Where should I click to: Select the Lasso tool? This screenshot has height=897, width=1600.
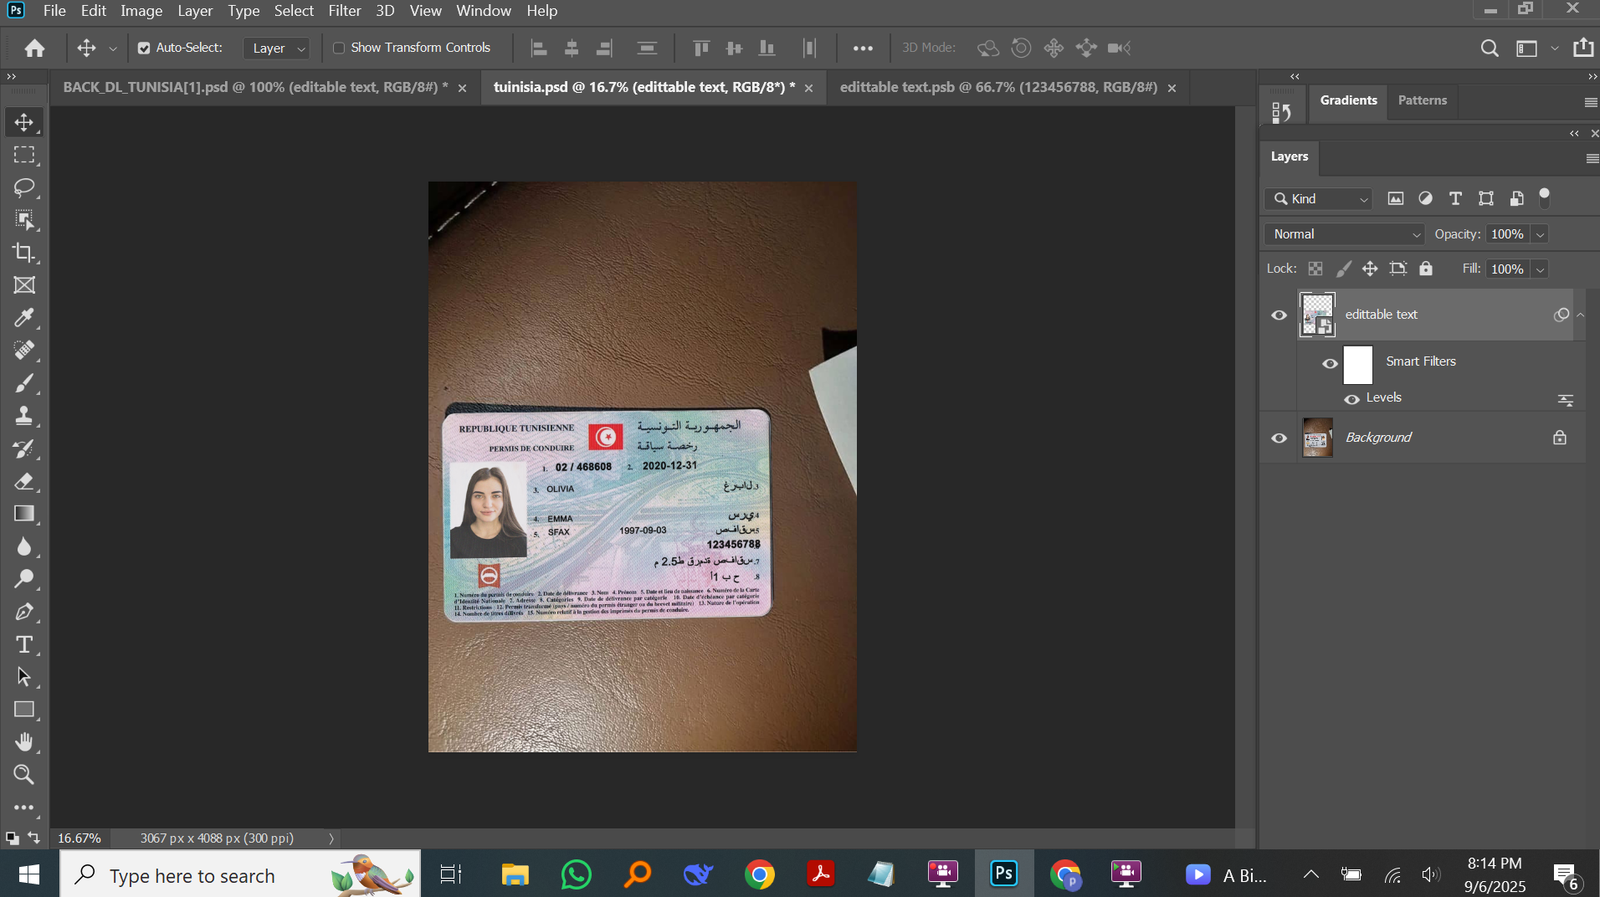point(24,187)
